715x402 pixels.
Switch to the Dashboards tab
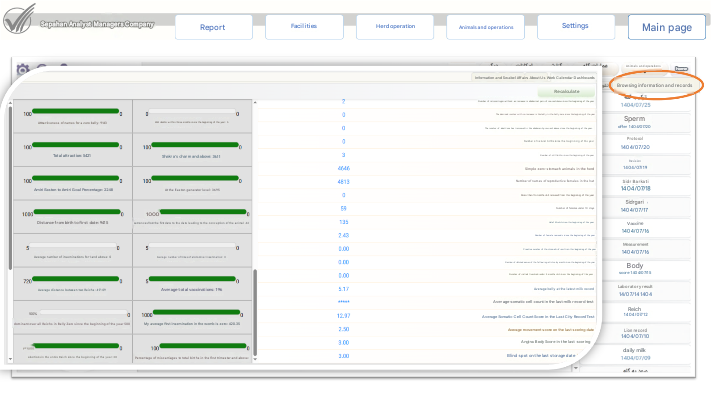[x=584, y=77]
